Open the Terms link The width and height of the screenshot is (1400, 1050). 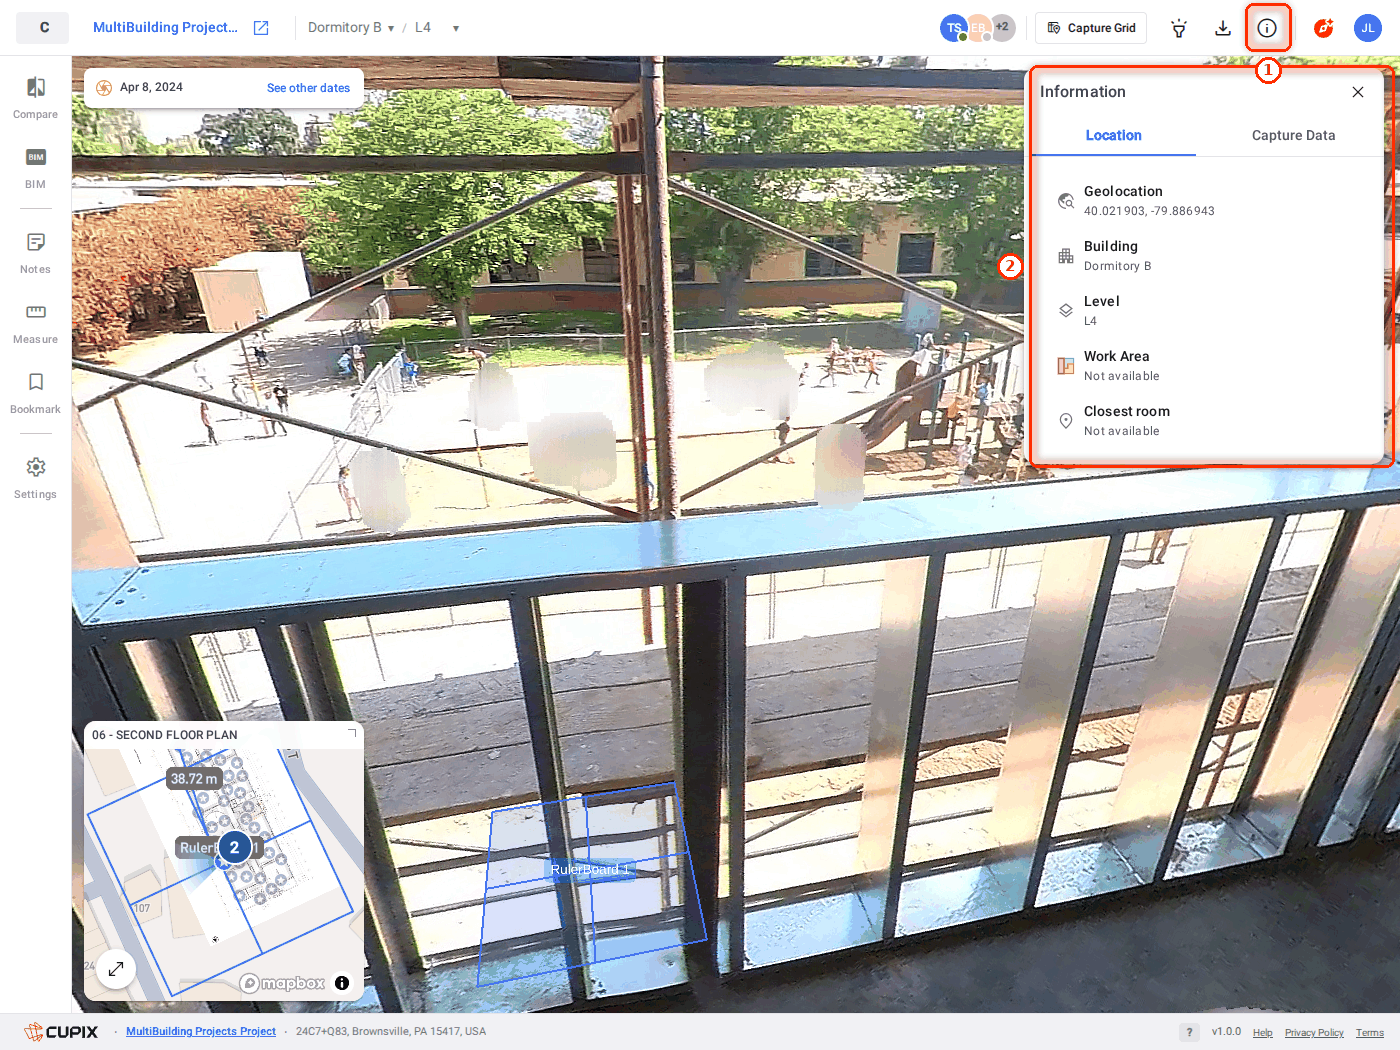(1370, 1033)
